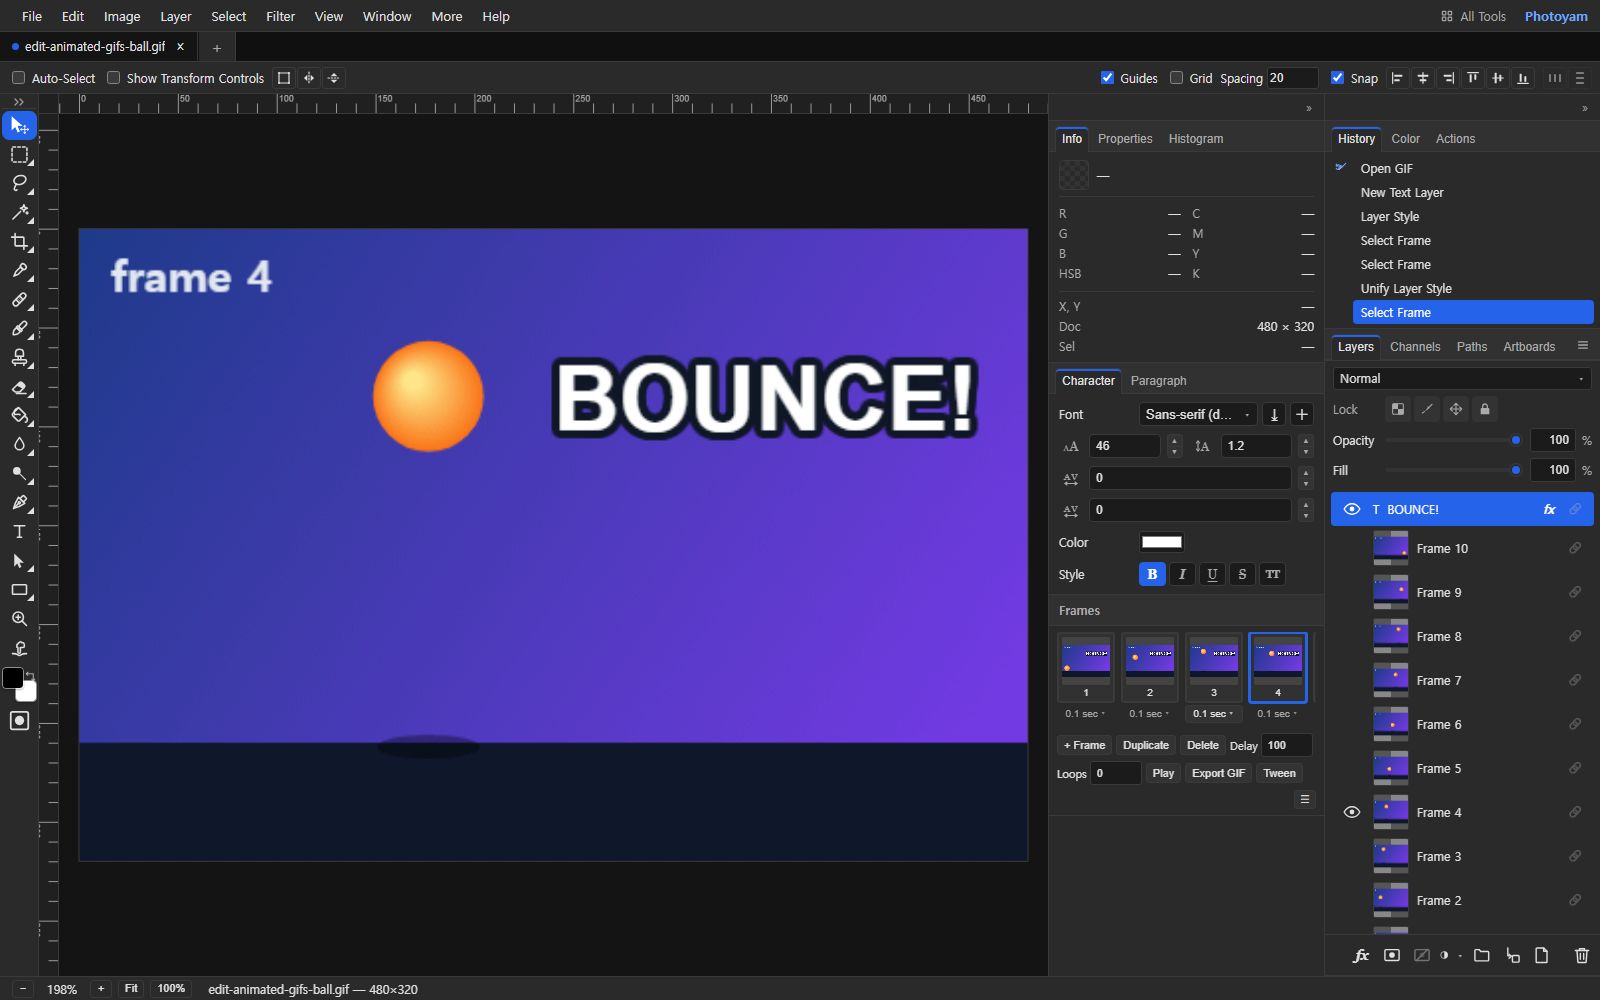Image resolution: width=1600 pixels, height=1000 pixels.
Task: Select the Blur tool
Action: [19, 444]
